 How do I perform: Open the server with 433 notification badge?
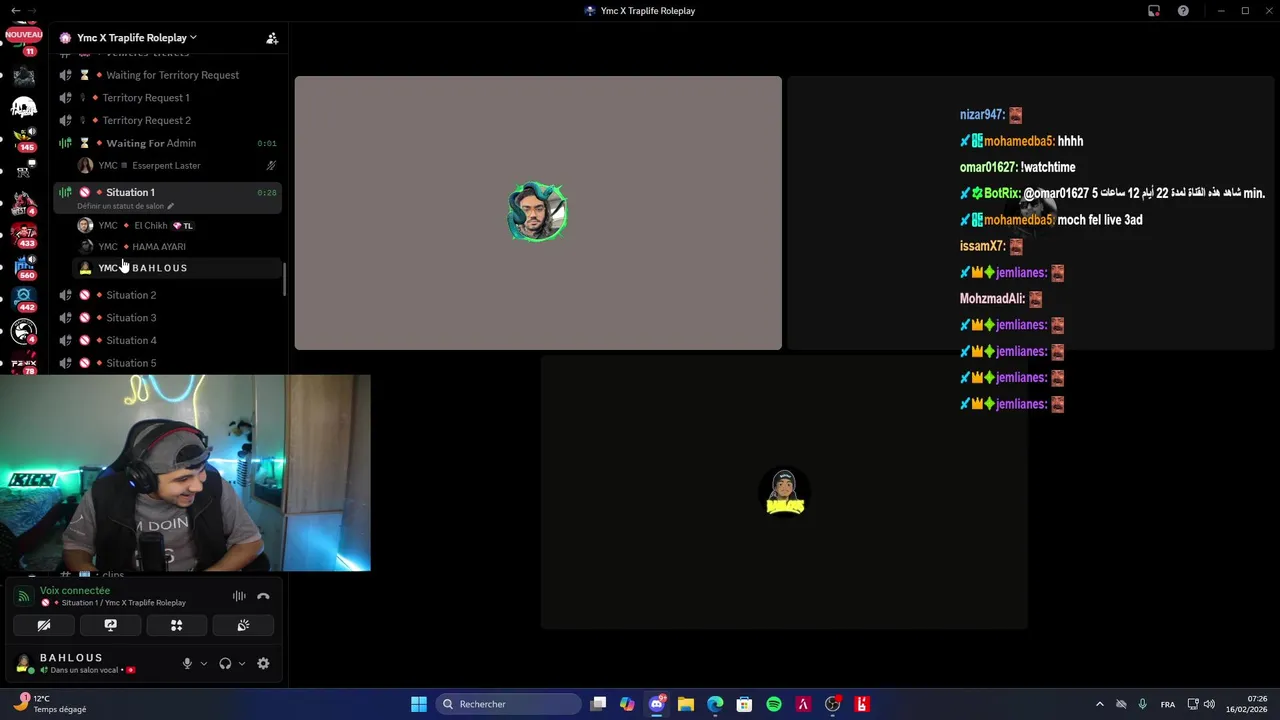click(x=25, y=234)
